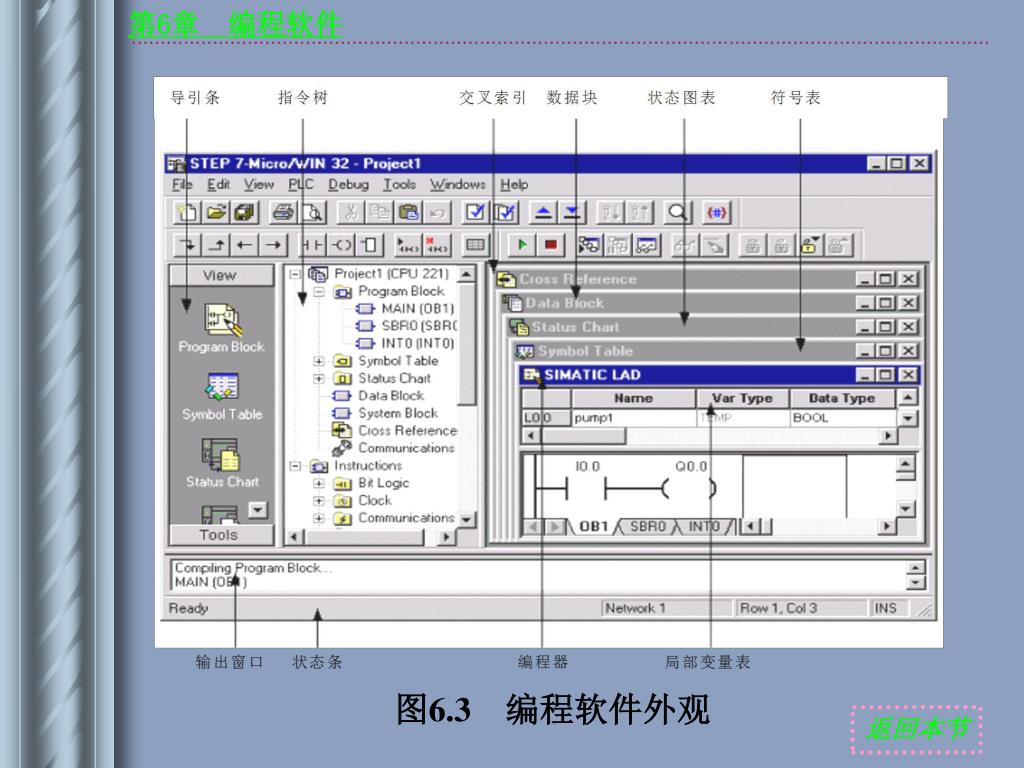Viewport: 1024px width, 768px height.
Task: Click the Upload up-arrow icon
Action: [x=543, y=212]
